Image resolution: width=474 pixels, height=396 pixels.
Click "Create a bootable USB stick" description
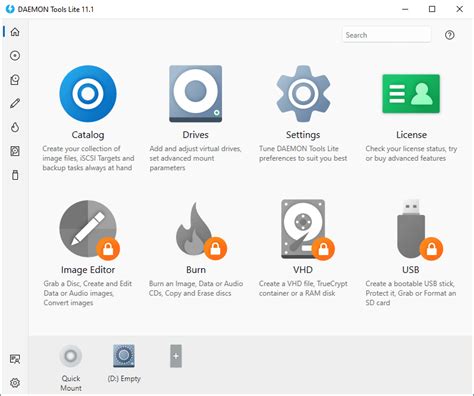point(411,293)
